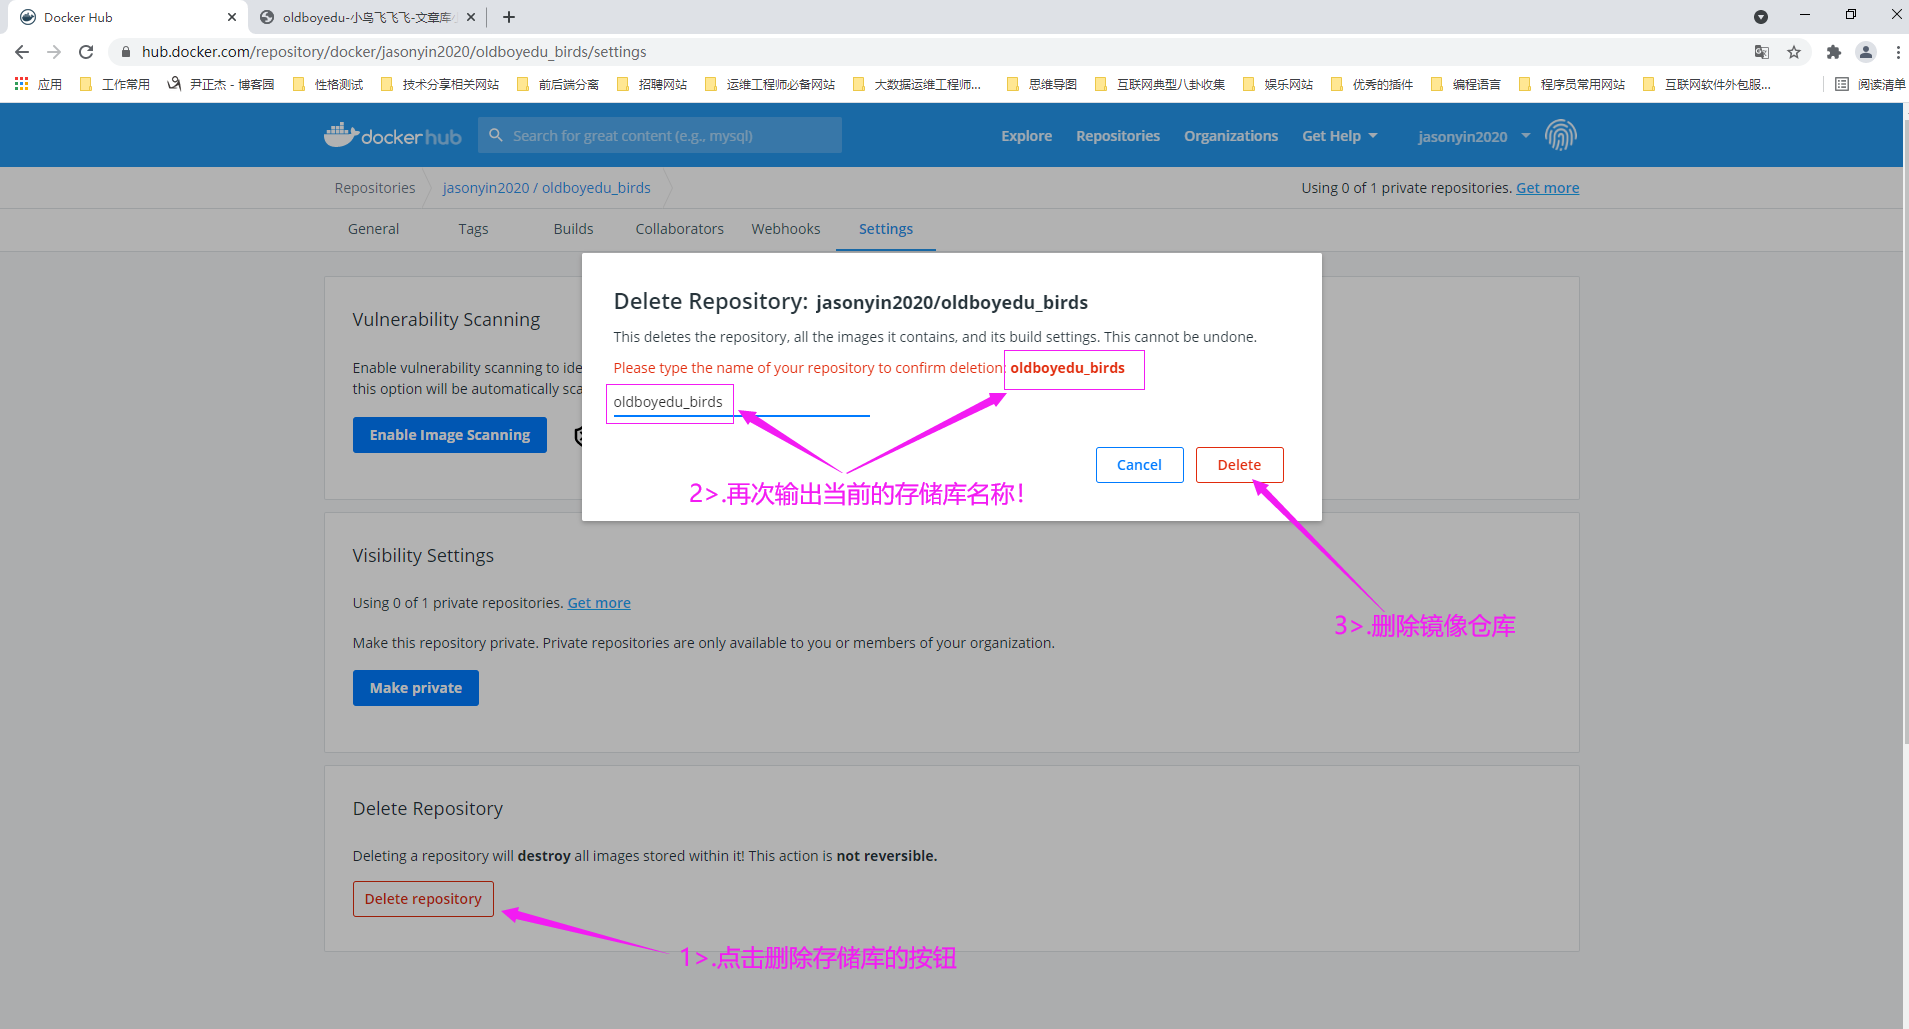The width and height of the screenshot is (1909, 1029).
Task: Bookmark this page with the star icon
Action: click(x=1794, y=52)
